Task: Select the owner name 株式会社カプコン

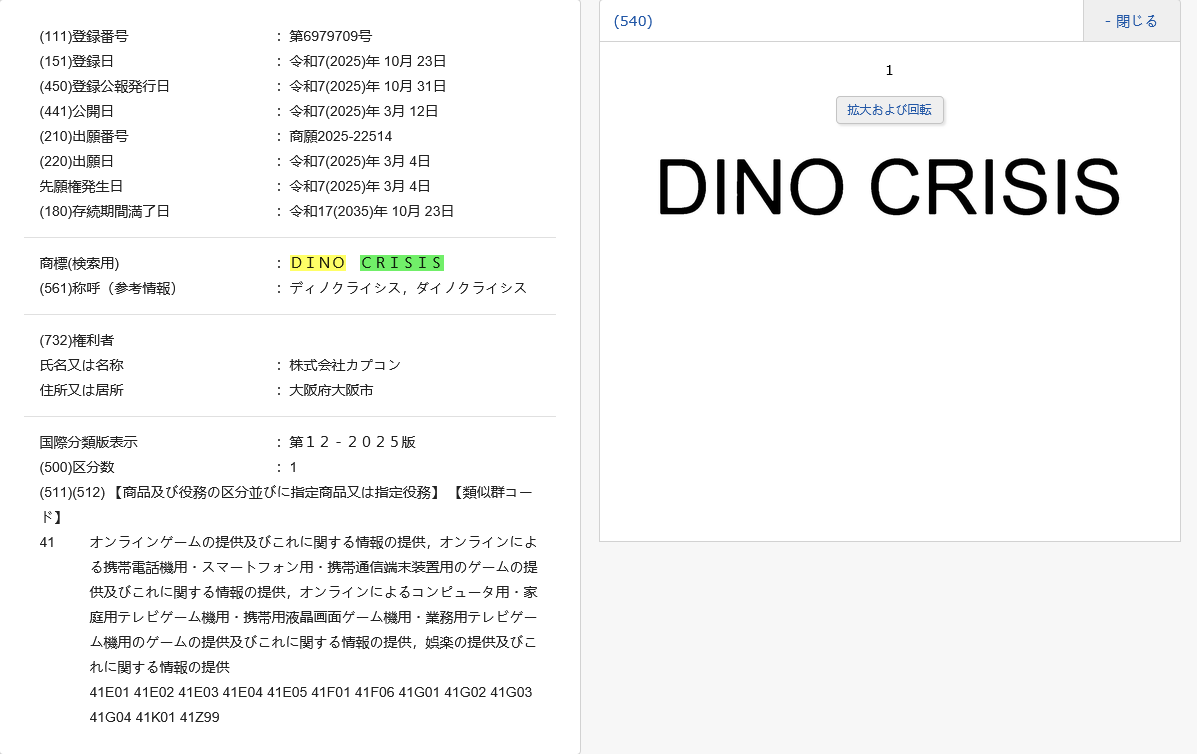Action: pos(345,366)
